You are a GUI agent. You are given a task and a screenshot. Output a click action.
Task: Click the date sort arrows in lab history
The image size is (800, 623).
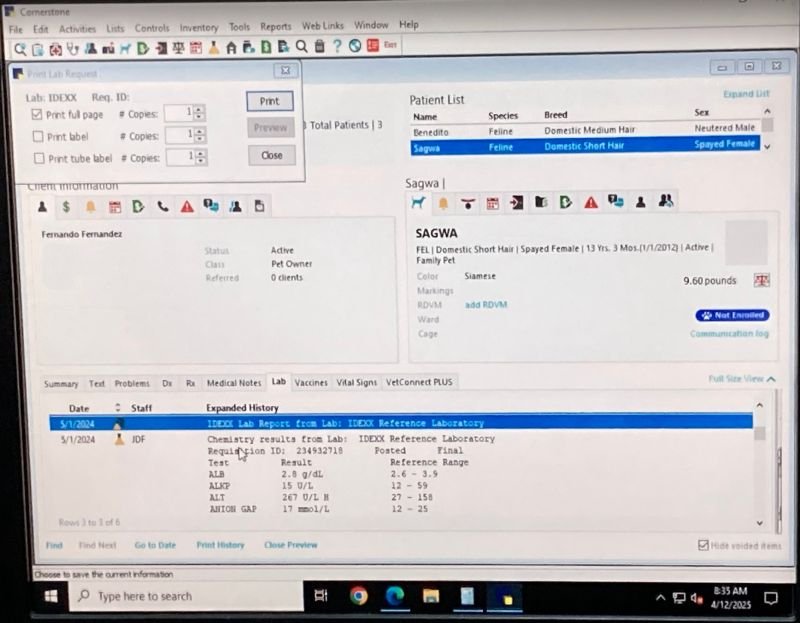(x=118, y=407)
